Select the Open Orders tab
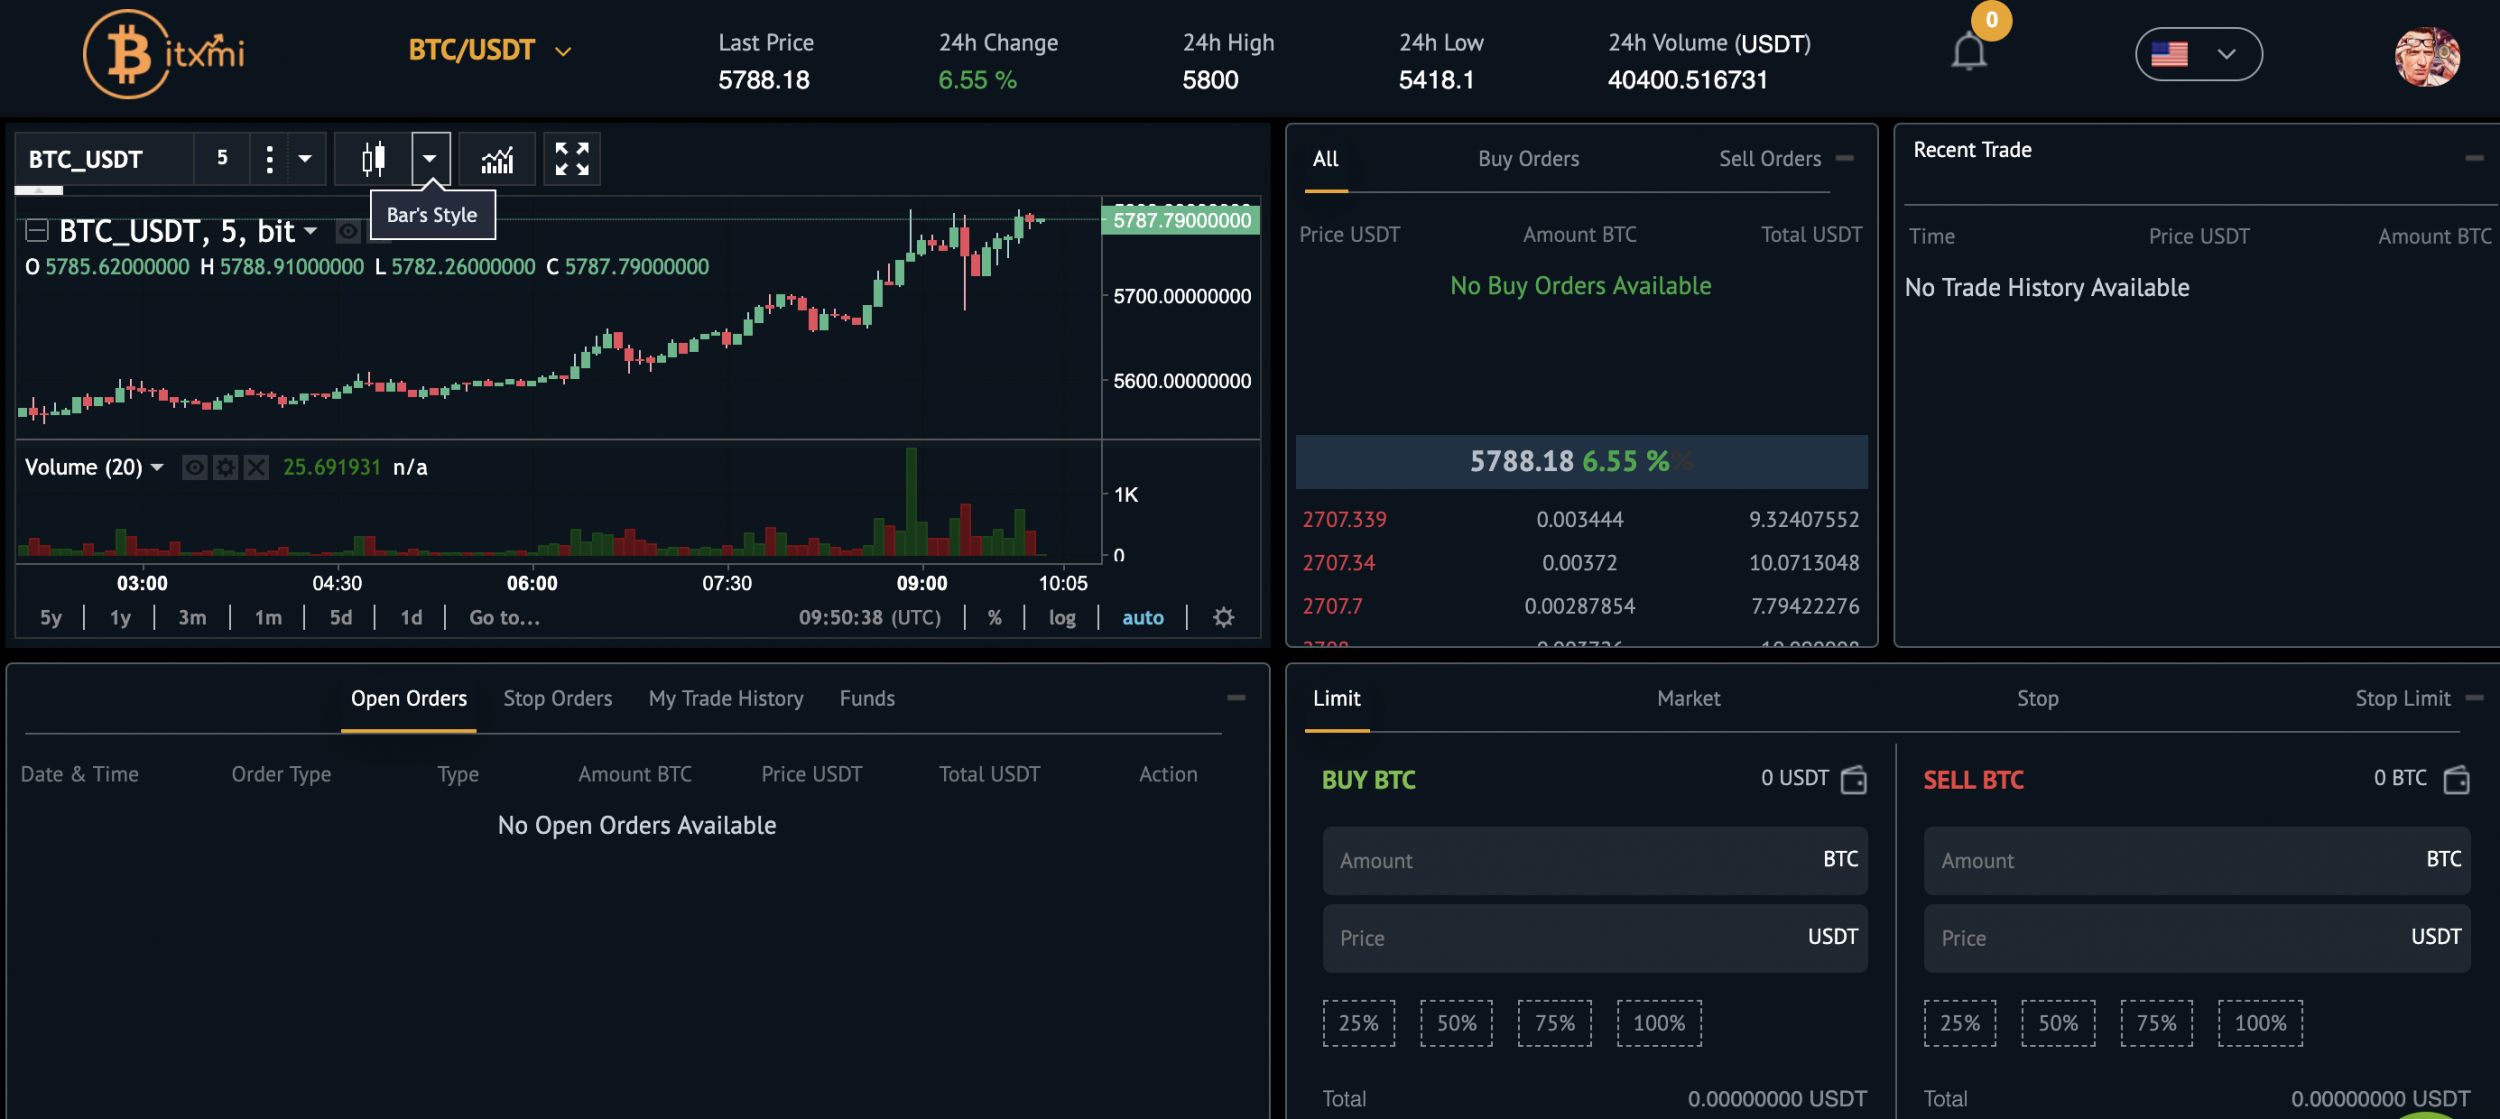The image size is (2500, 1119). (409, 699)
